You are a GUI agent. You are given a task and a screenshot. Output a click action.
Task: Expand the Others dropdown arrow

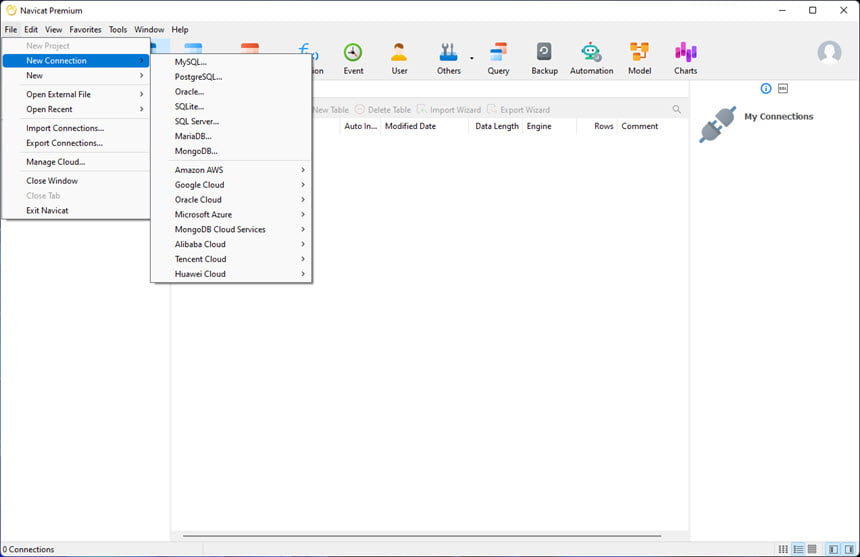pos(472,58)
